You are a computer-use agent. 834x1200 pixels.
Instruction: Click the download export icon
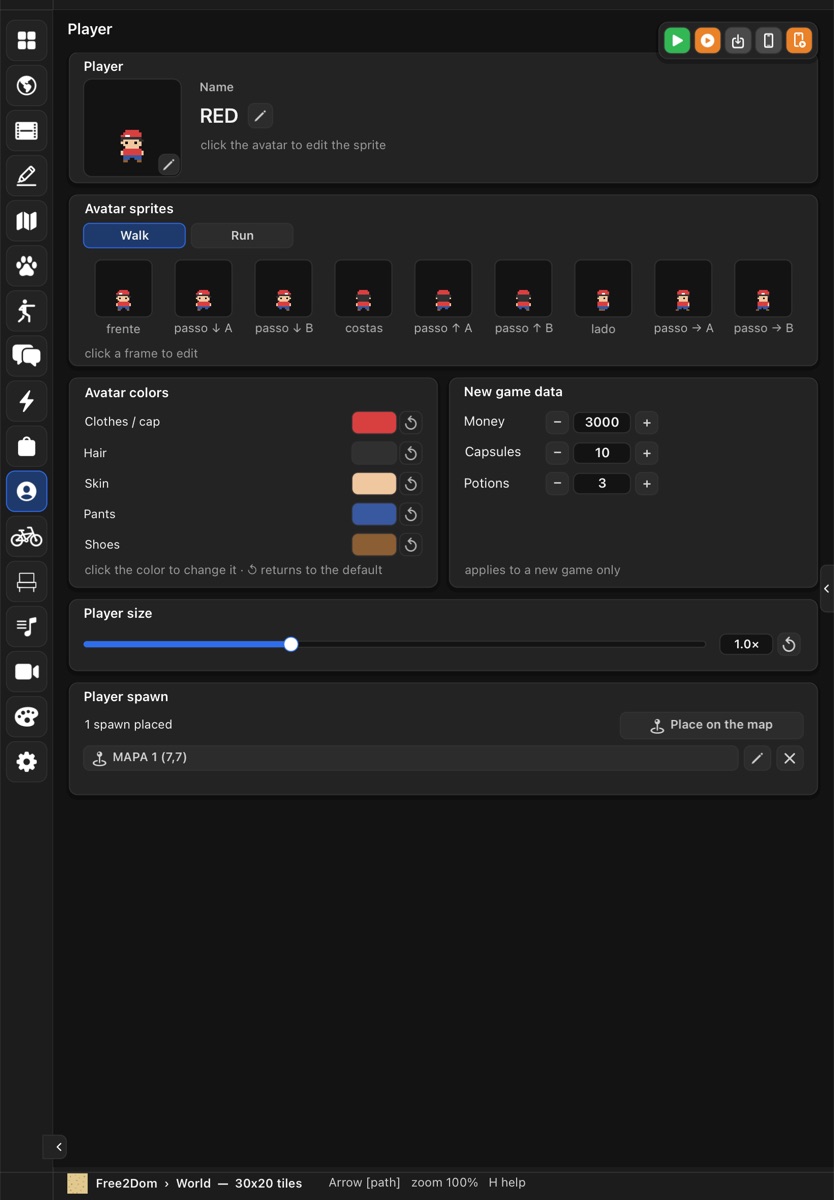coord(738,40)
